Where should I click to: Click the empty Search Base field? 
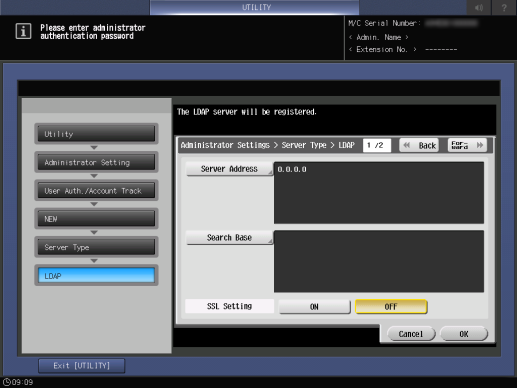(379, 261)
